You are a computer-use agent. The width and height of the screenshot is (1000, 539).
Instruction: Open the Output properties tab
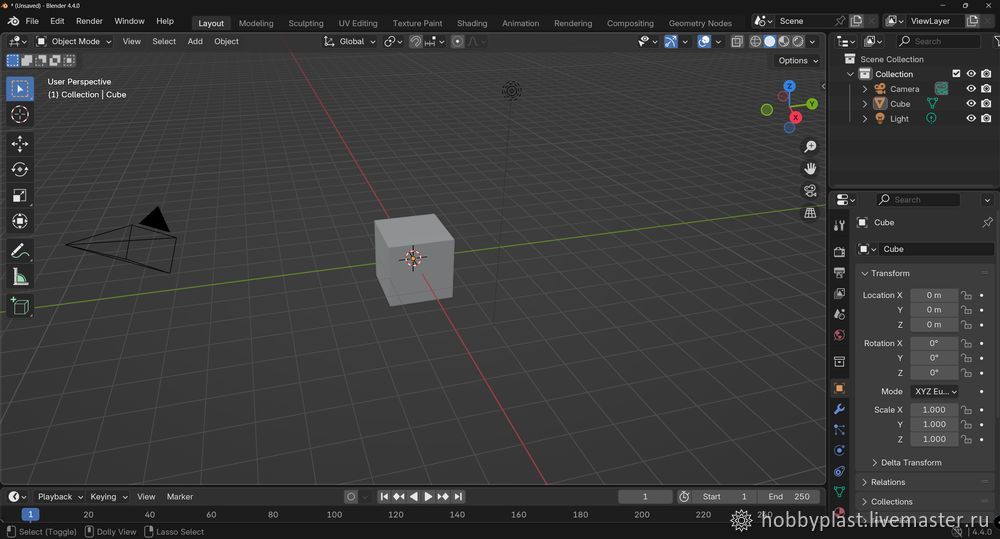point(839,273)
